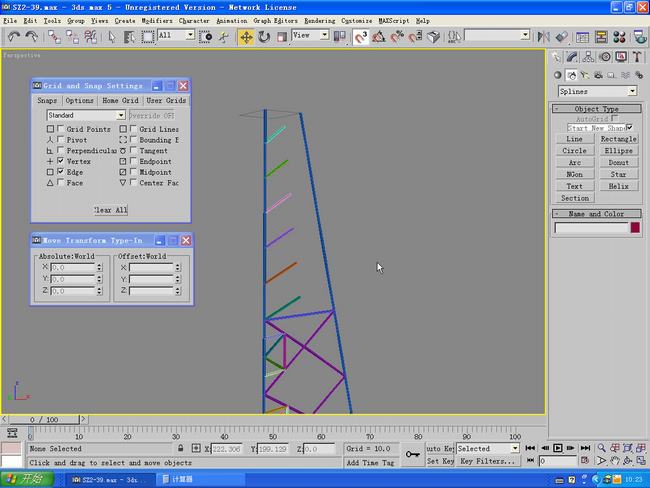This screenshot has width=650, height=488.
Task: Open the Modifiers menu
Action: point(157,21)
